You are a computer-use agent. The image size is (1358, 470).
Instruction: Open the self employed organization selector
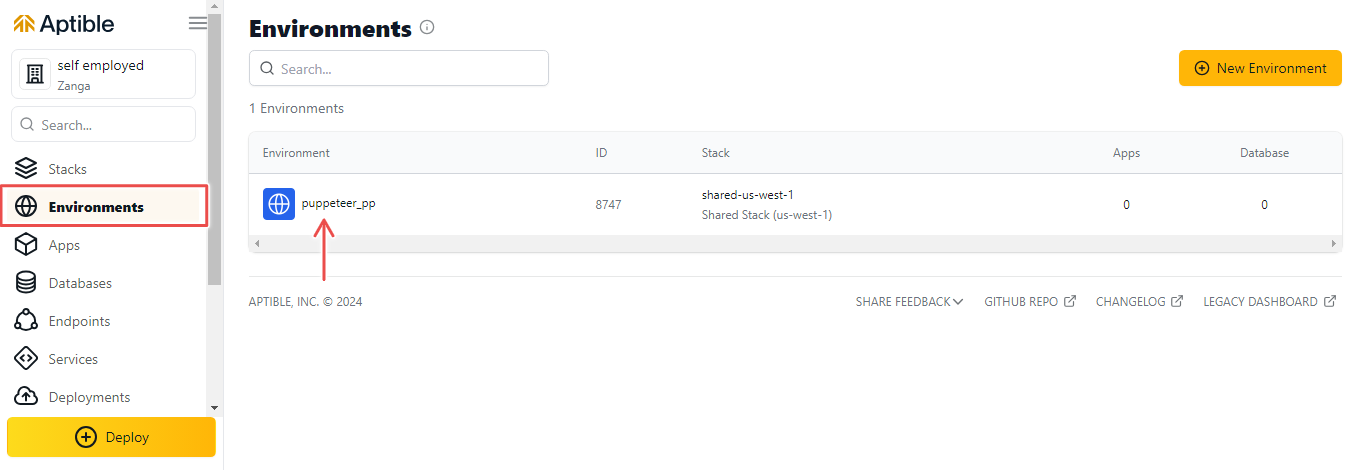tap(103, 74)
